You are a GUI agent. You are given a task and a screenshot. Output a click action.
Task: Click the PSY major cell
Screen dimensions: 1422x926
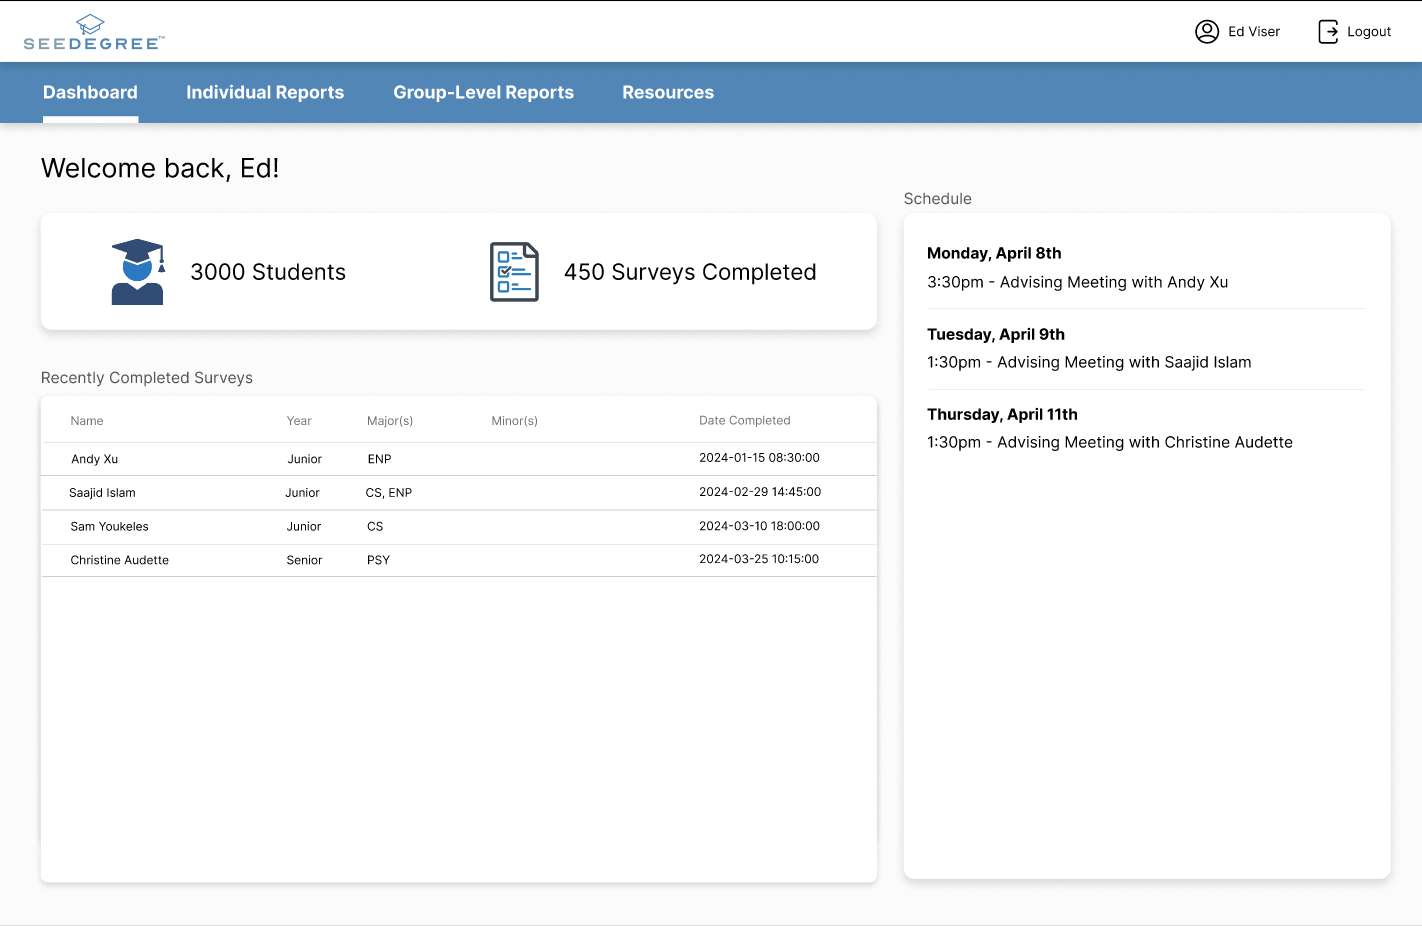378,560
